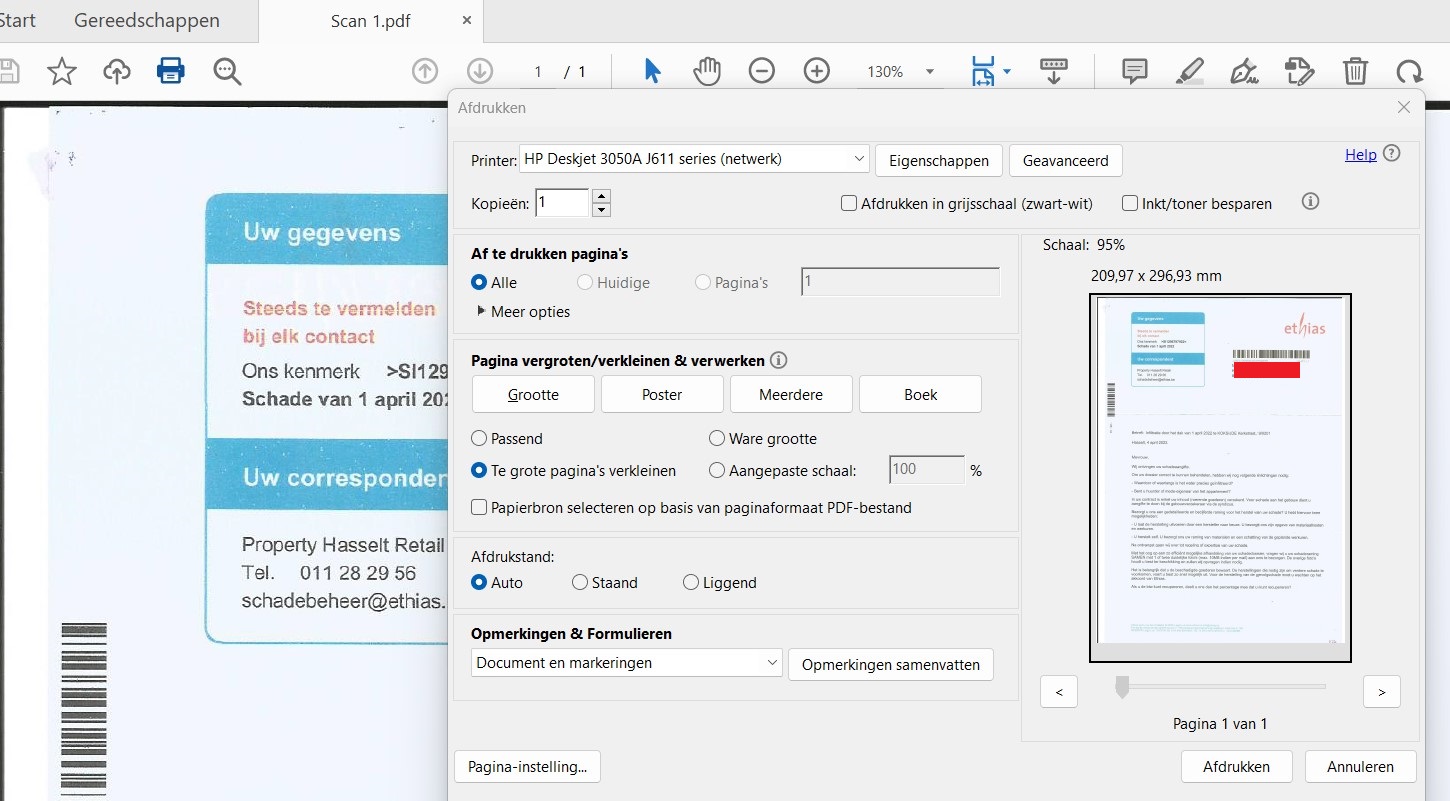Screen dimensions: 1450x801
Task: Click the star bookmark icon
Action: 62,71
